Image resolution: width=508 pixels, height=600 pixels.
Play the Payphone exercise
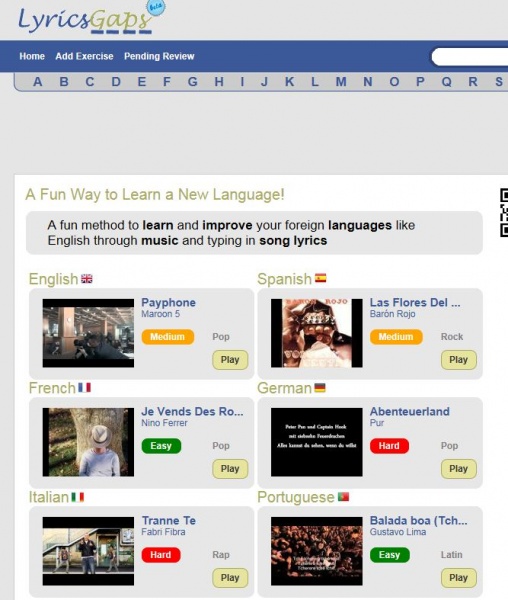click(230, 360)
